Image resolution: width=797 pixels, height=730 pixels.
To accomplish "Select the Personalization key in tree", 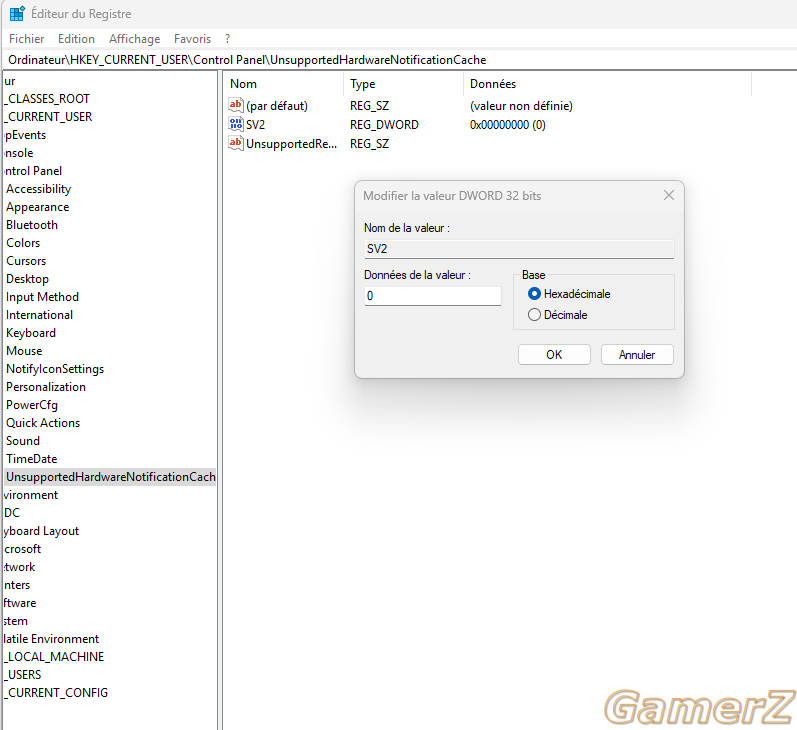I will (x=46, y=387).
